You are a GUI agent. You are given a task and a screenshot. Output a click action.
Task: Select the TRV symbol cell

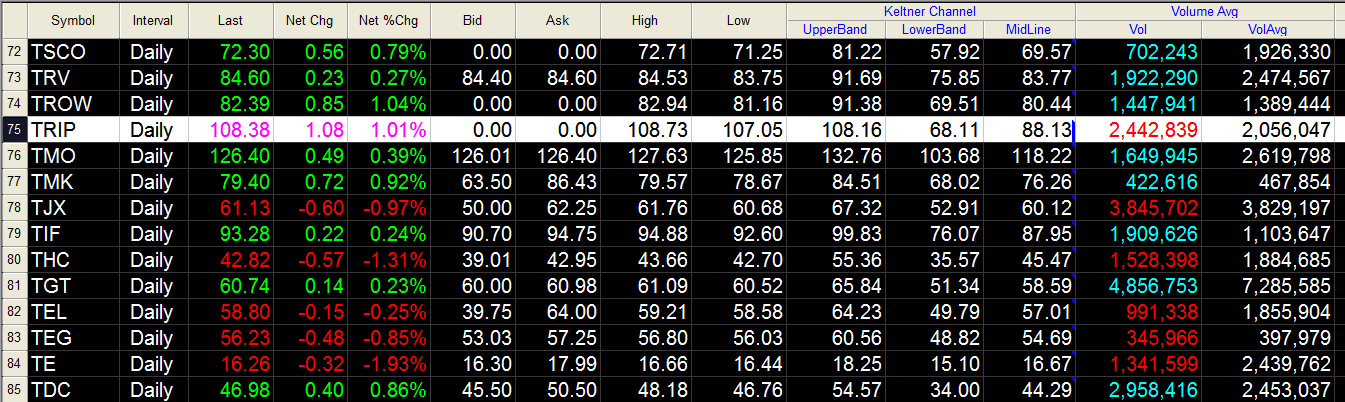tap(73, 77)
